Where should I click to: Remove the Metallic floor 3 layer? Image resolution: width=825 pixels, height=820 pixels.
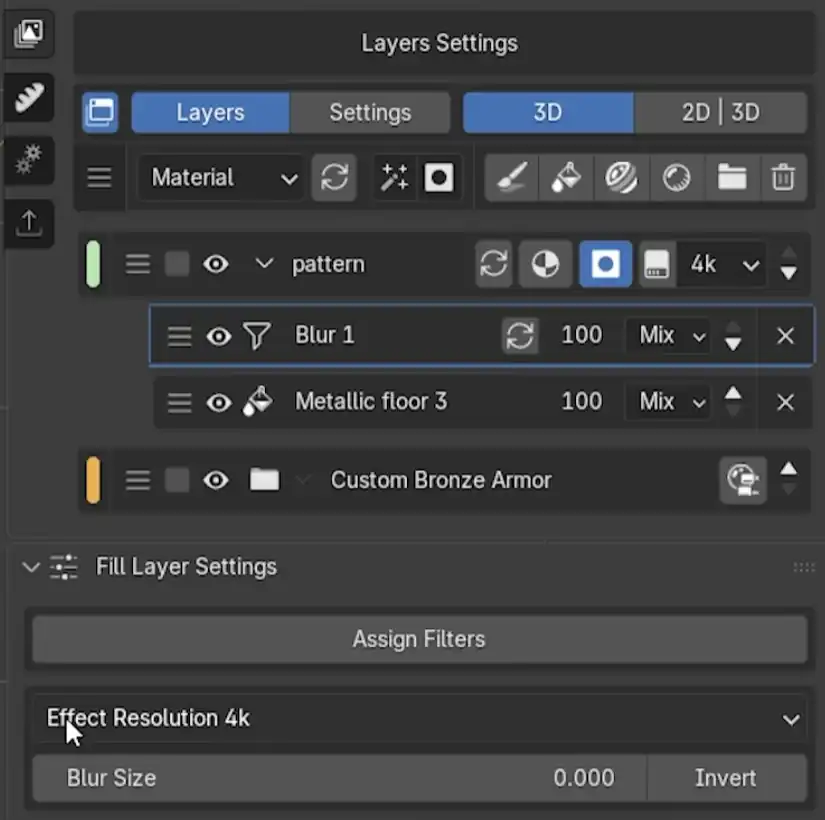point(785,402)
